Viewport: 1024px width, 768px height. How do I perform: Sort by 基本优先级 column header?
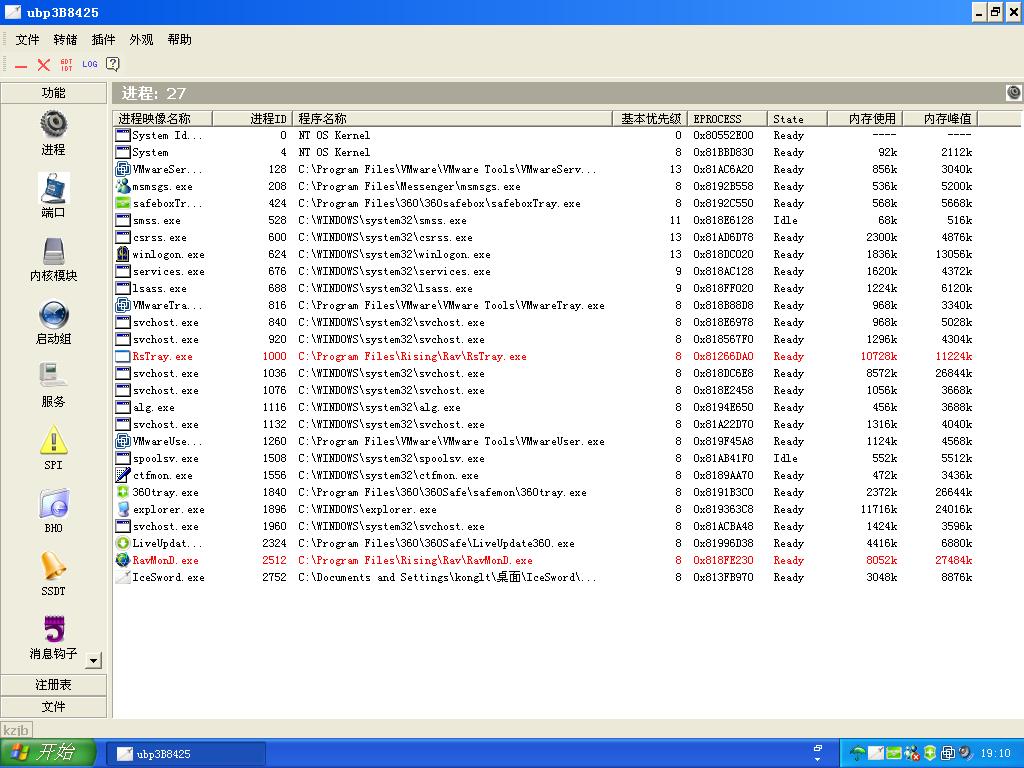650,118
